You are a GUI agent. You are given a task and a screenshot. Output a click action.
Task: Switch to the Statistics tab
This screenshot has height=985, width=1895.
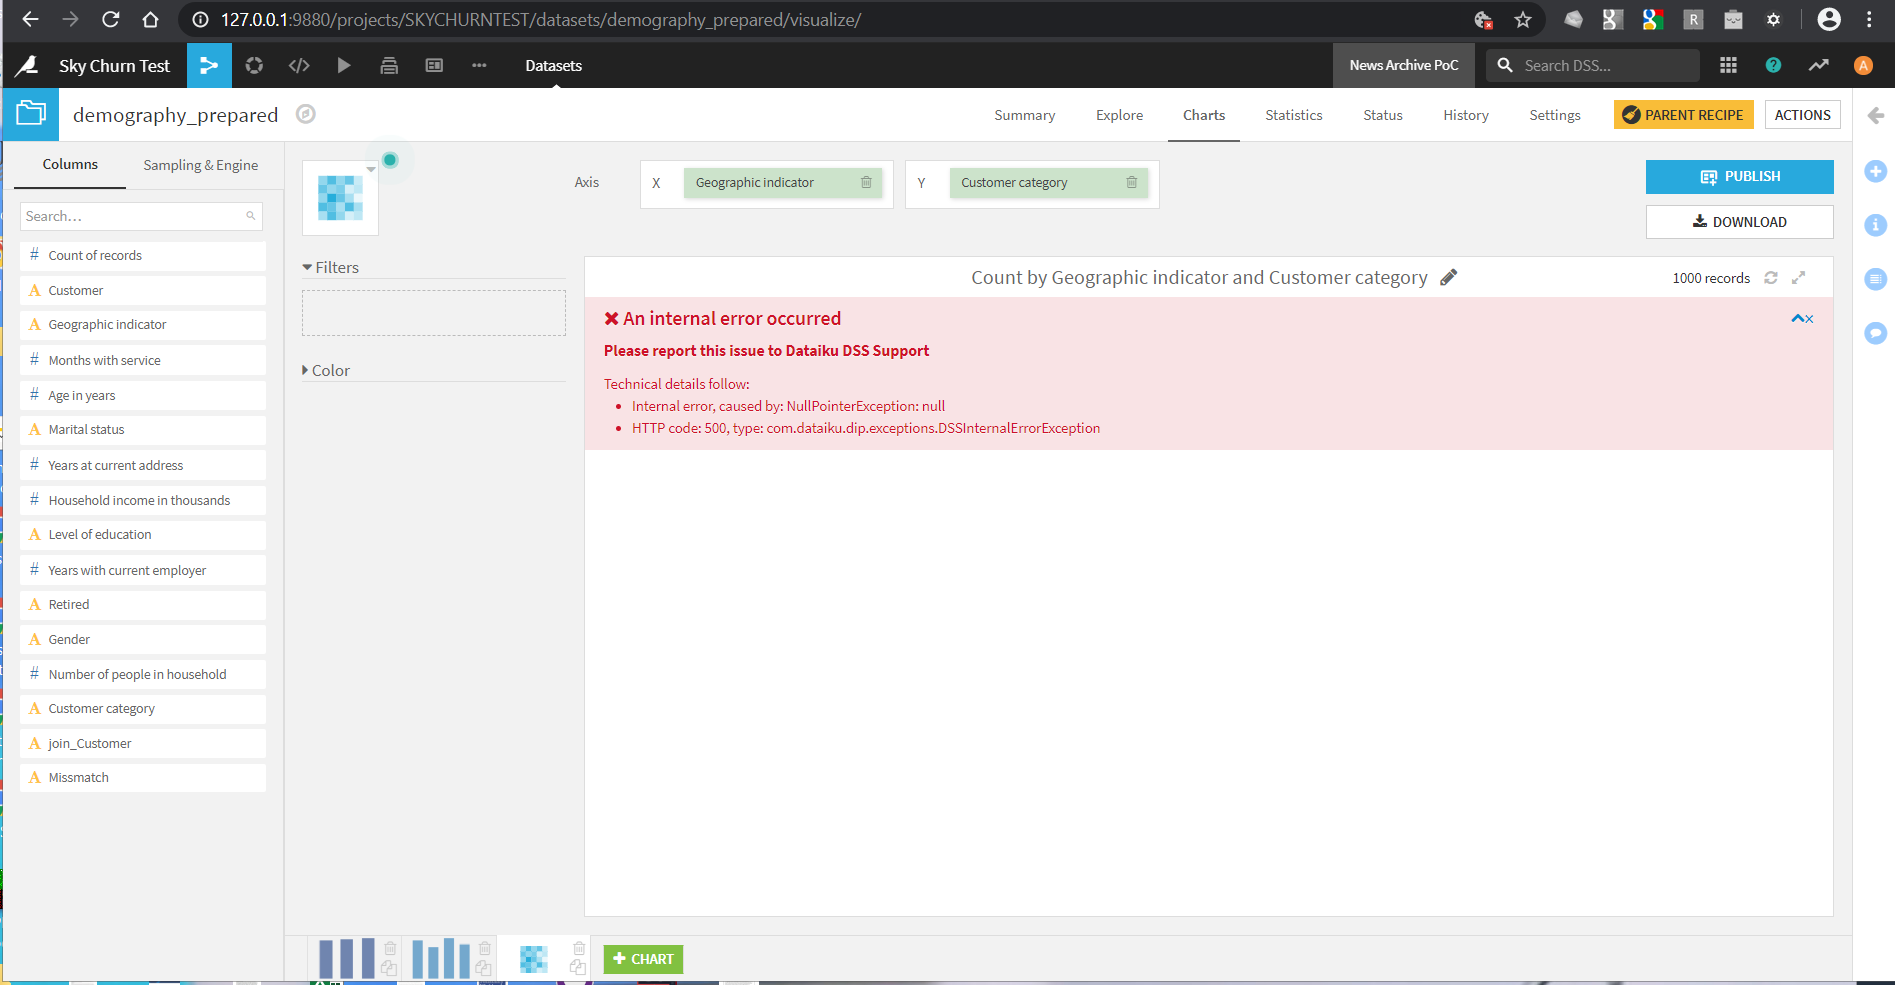tap(1293, 115)
